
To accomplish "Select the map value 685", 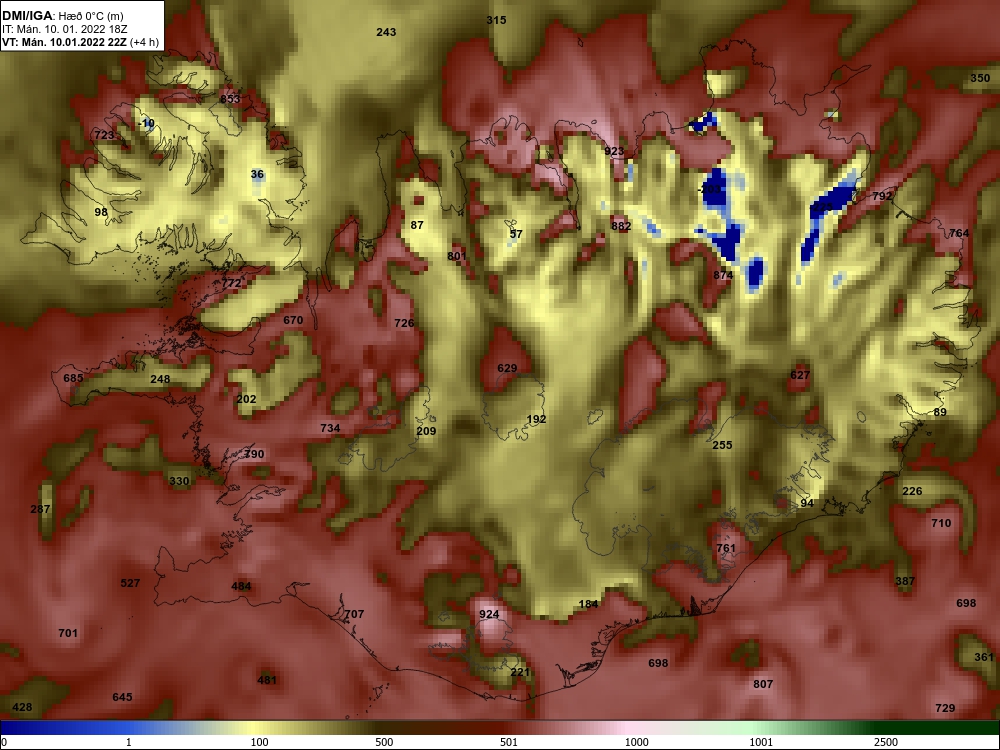I will (73, 378).
